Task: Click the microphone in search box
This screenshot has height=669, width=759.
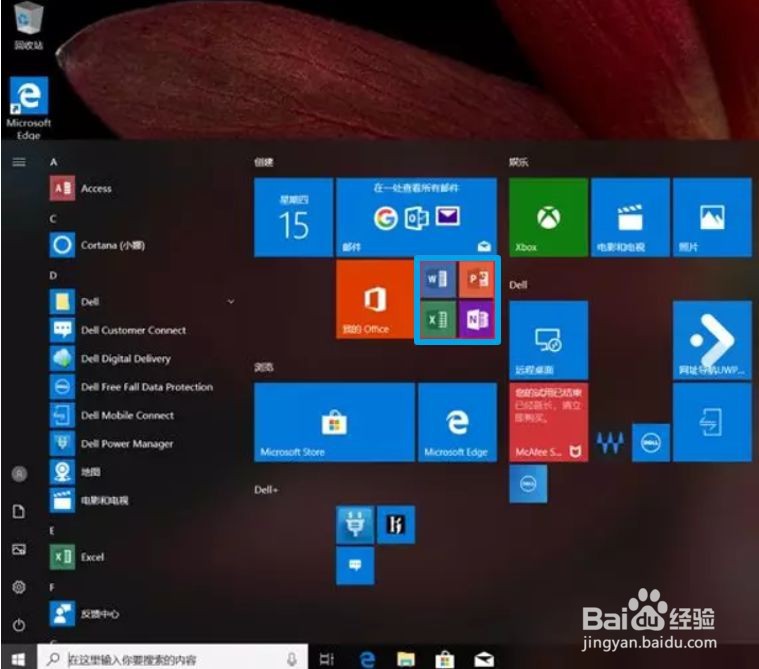Action: point(292,659)
